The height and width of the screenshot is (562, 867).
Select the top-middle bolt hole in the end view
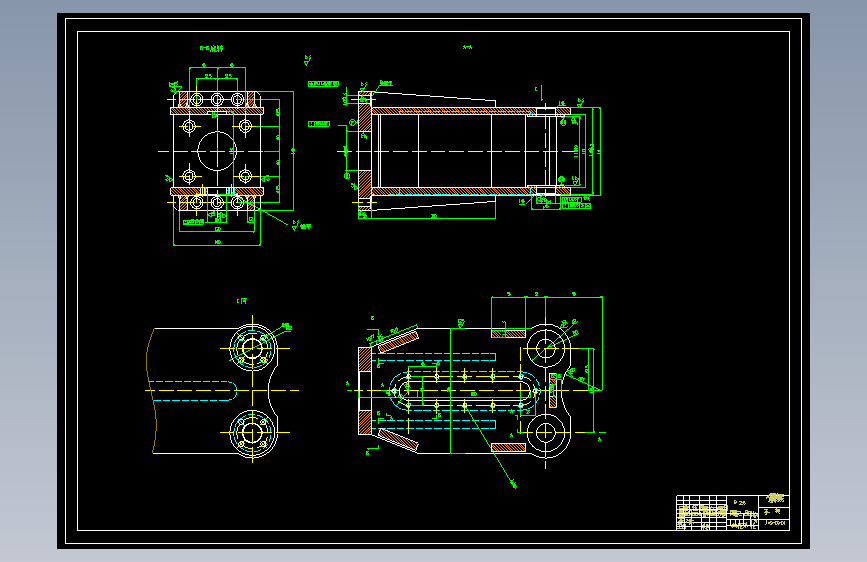[x=217, y=100]
